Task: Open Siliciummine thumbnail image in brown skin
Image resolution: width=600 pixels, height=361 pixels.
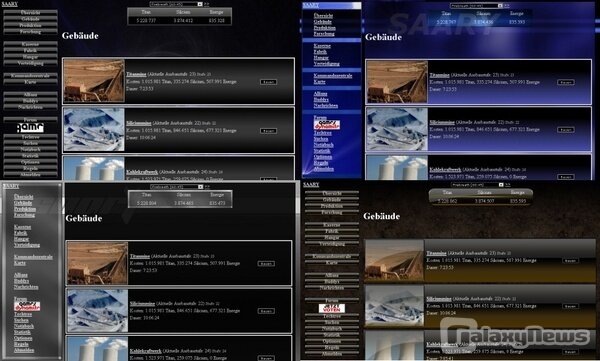Action: click(x=394, y=306)
